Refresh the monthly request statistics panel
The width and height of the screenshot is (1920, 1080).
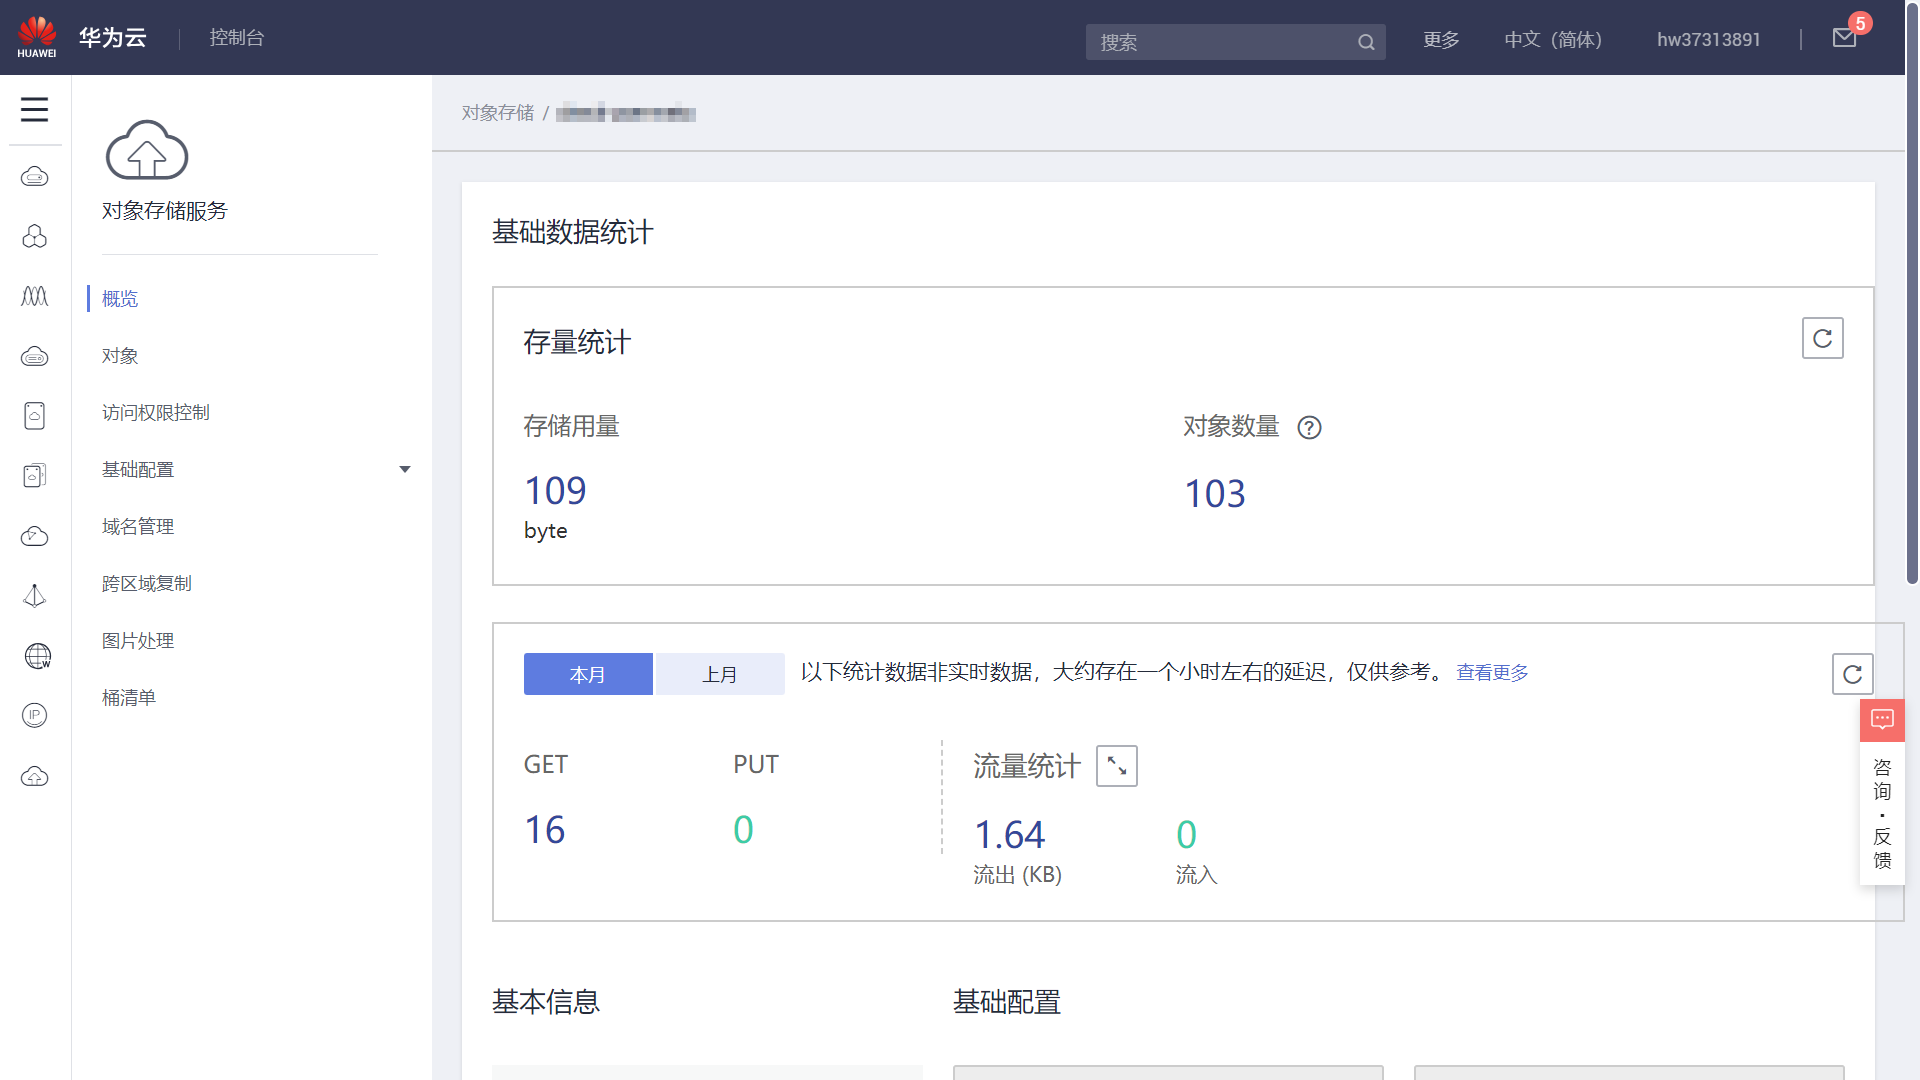[1852, 674]
